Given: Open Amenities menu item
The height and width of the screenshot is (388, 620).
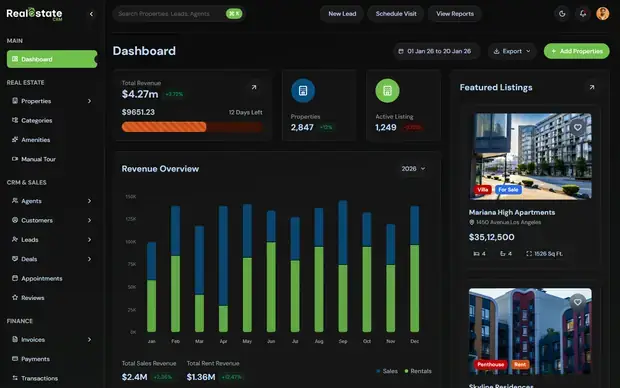Looking at the screenshot, I should [52, 140].
